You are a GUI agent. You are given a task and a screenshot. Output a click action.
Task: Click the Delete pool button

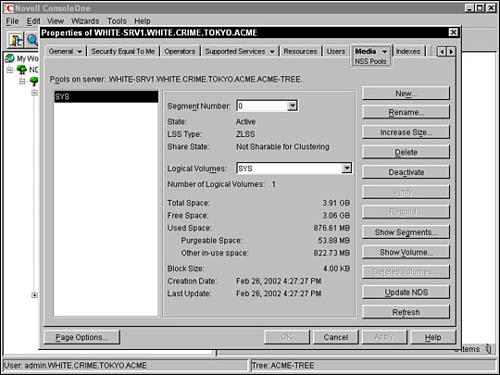coord(406,152)
